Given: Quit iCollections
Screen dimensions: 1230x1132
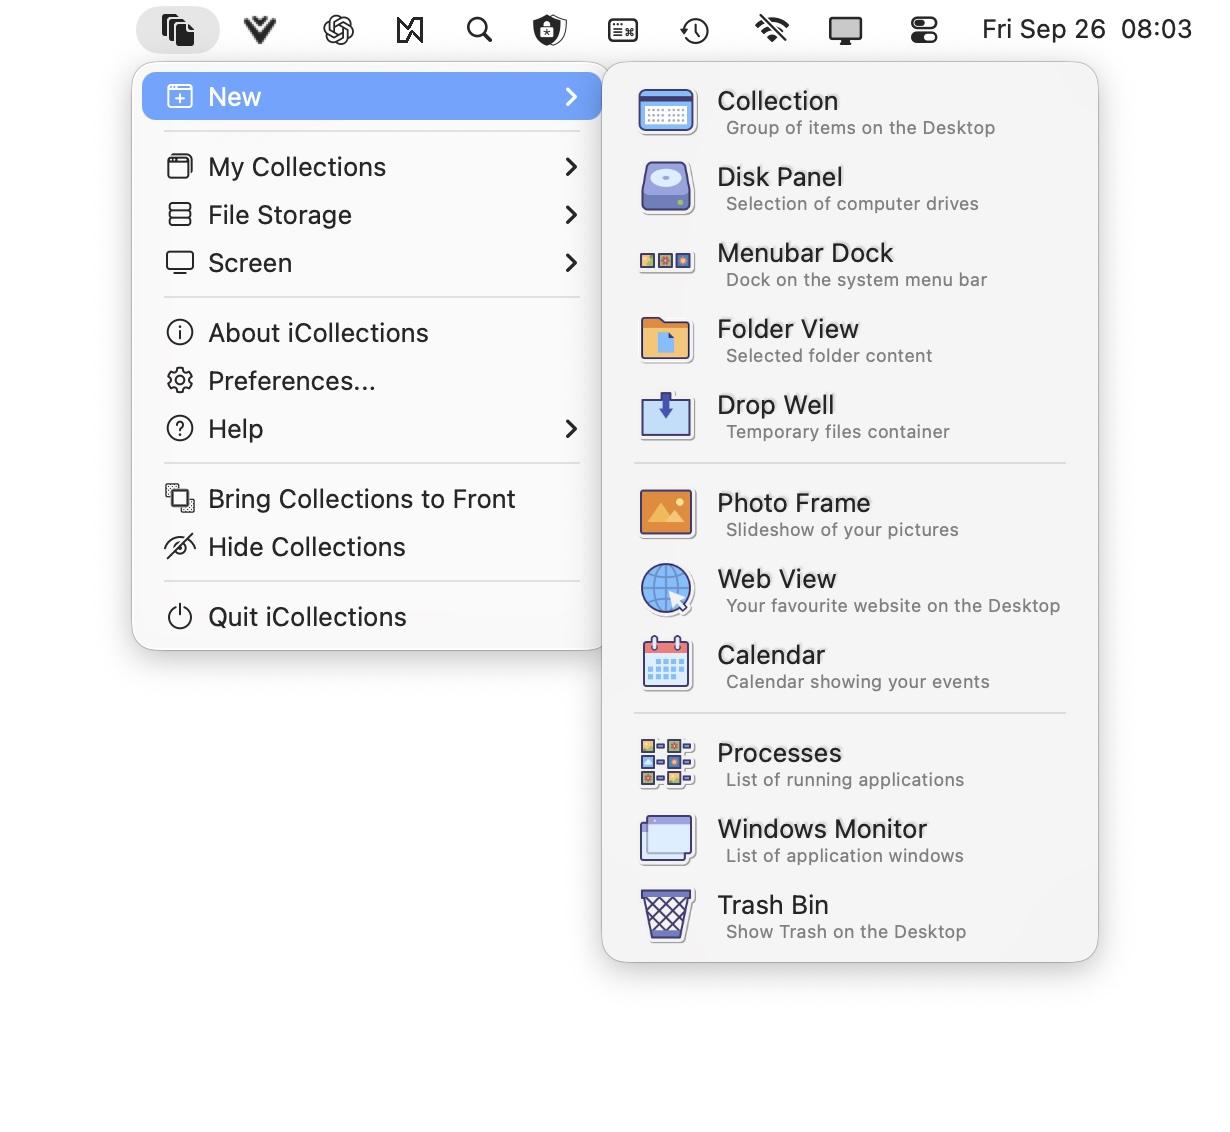Looking at the screenshot, I should [306, 617].
